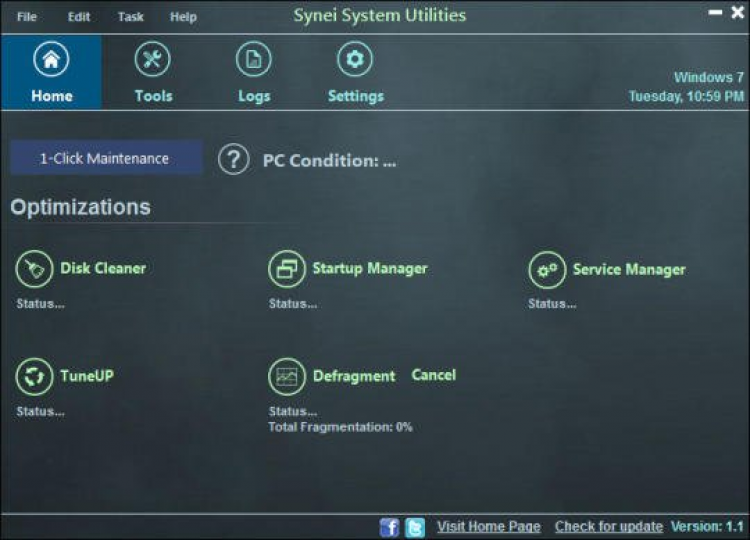This screenshot has height=540, width=750.
Task: Click Status text under Disk Cleaner
Action: pos(41,304)
